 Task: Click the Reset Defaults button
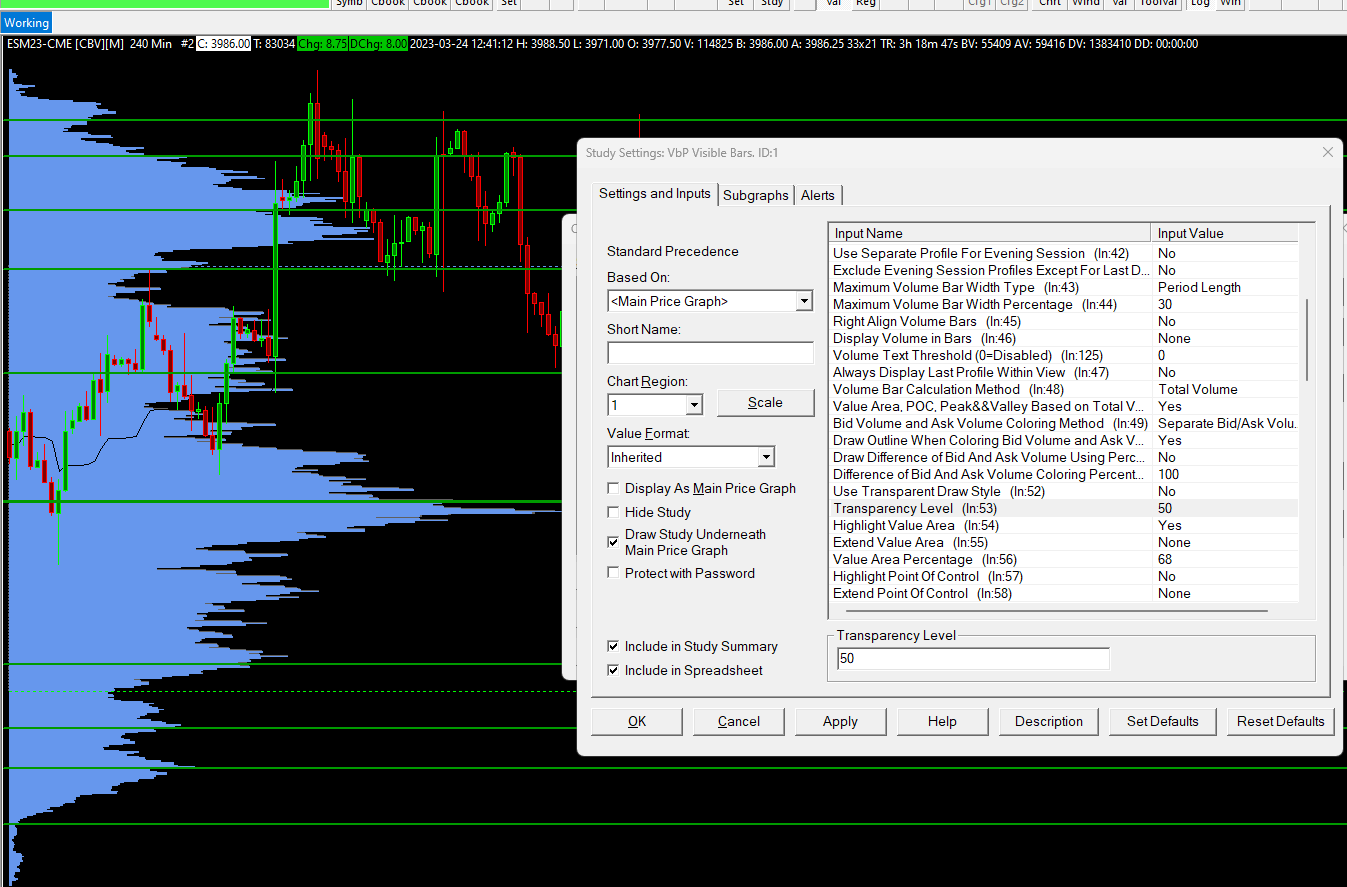pos(1281,721)
